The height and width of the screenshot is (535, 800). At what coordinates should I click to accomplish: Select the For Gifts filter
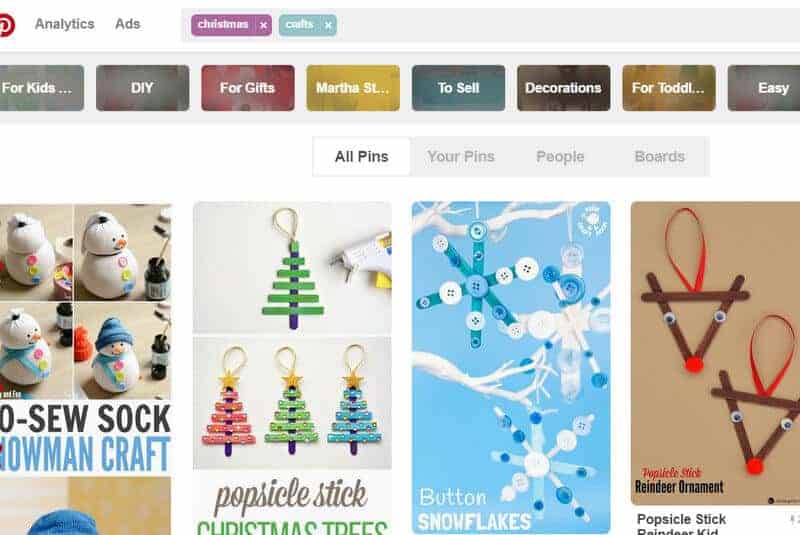pyautogui.click(x=247, y=88)
